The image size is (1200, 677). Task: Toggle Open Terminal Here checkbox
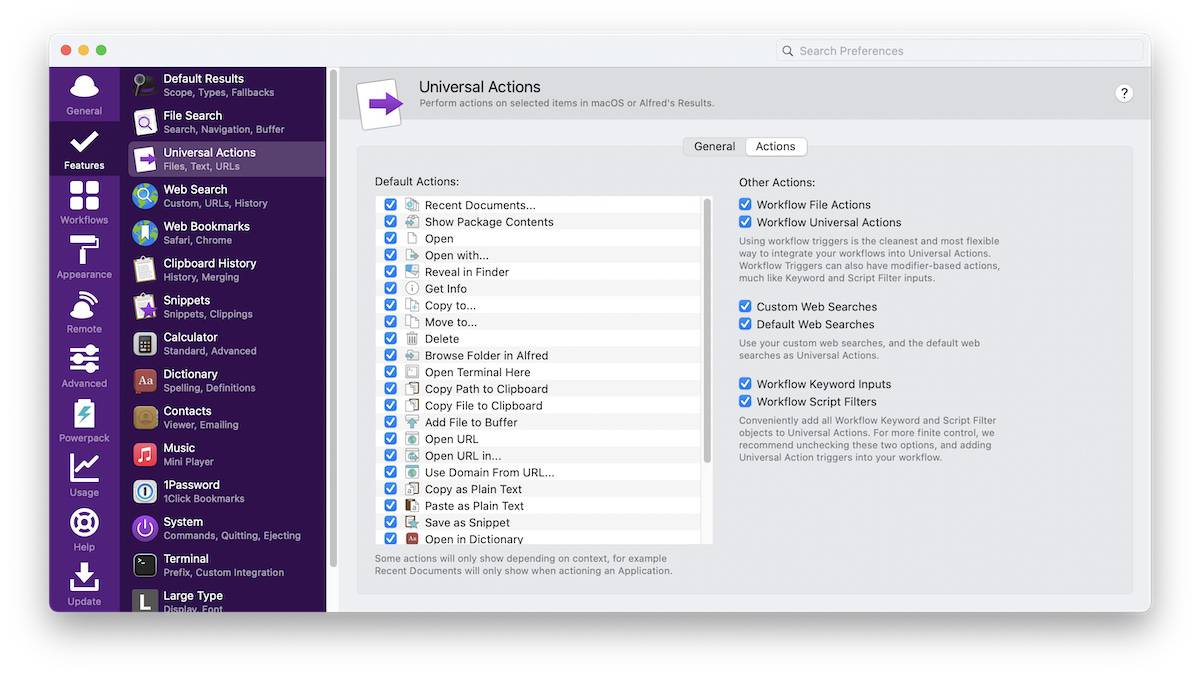[391, 372]
